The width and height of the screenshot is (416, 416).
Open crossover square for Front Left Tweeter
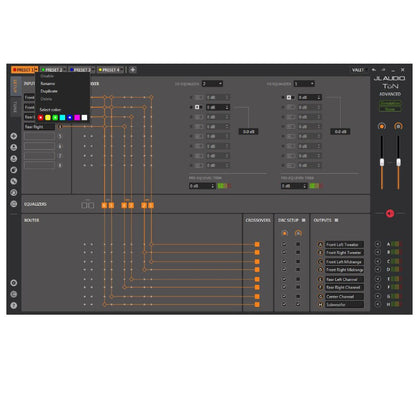coord(257,244)
